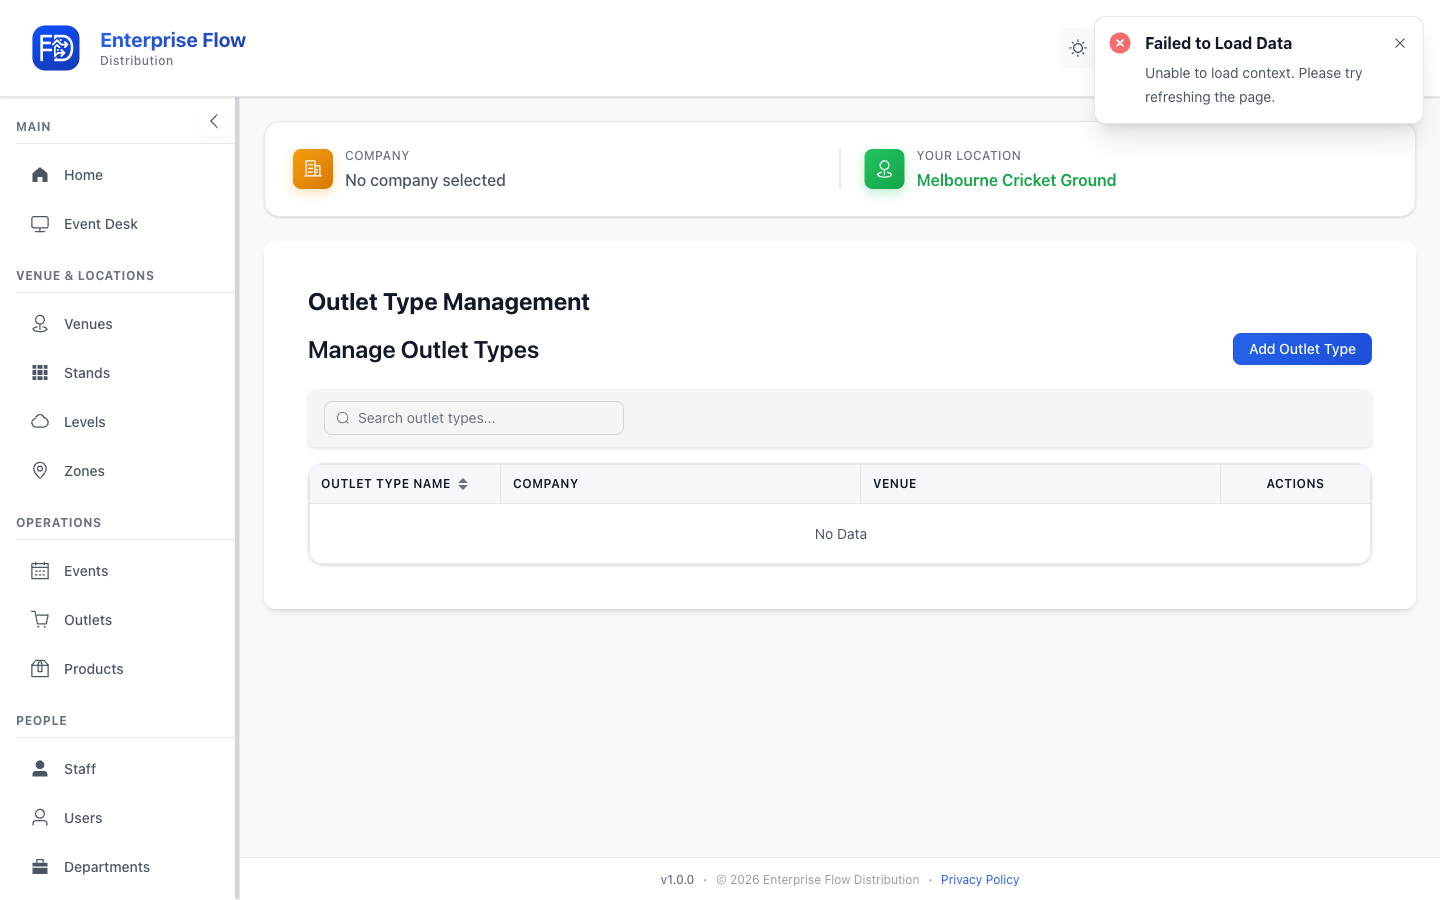Select the Products box icon
This screenshot has height=900, width=1440.
(x=40, y=669)
